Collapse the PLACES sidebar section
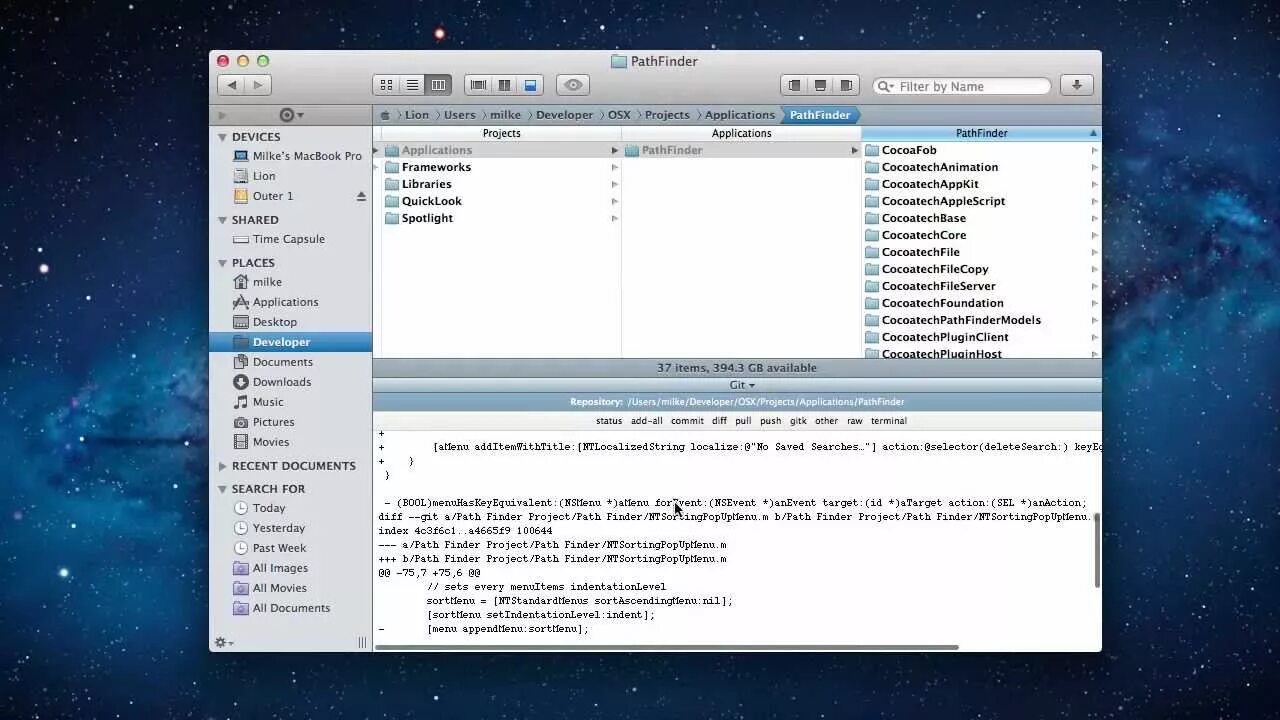1280x720 pixels. tap(222, 263)
